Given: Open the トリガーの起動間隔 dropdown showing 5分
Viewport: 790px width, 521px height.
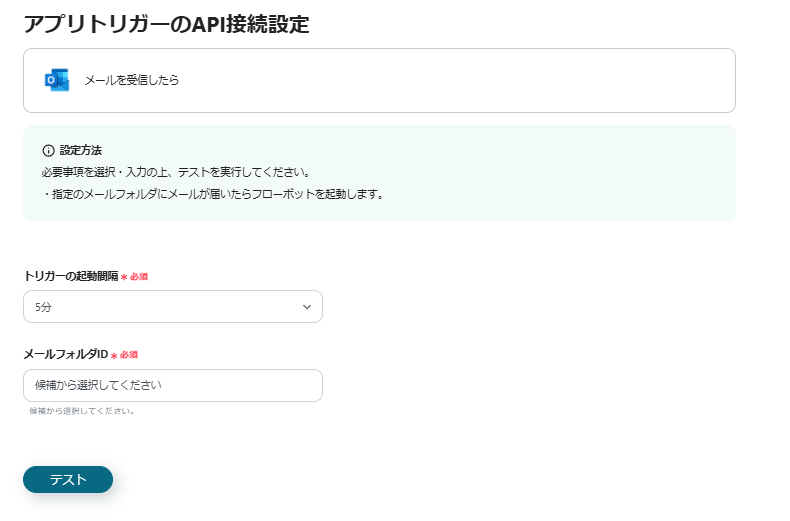Looking at the screenshot, I should [x=172, y=307].
